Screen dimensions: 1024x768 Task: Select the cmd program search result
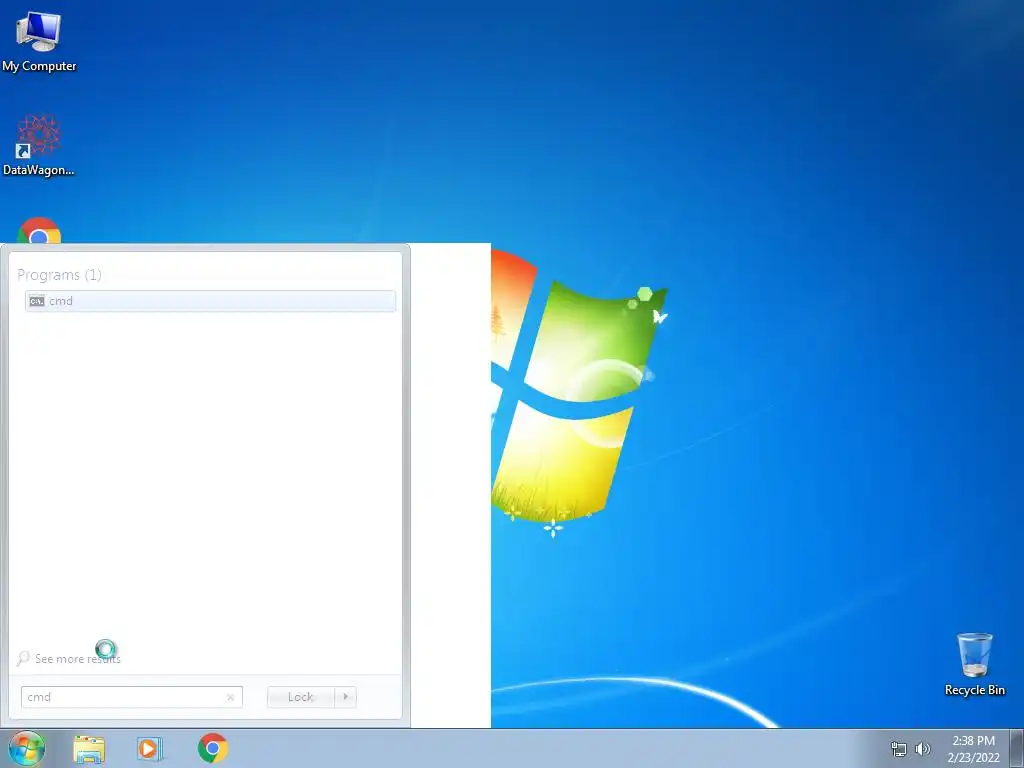click(210, 301)
